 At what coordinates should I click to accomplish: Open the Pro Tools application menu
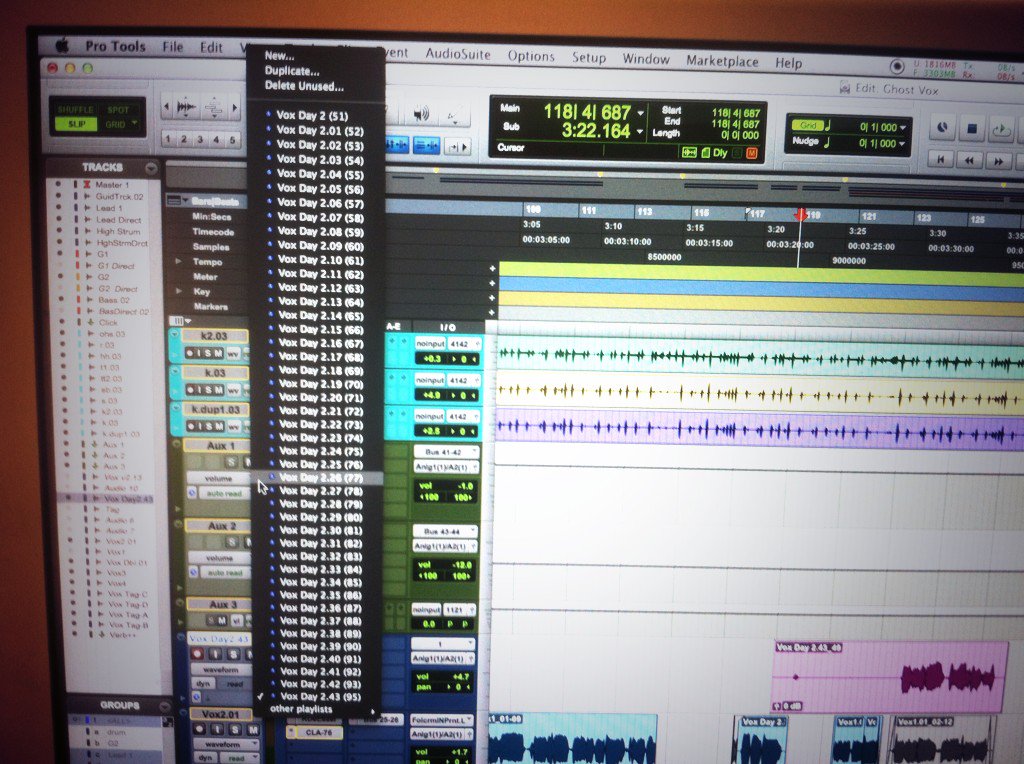coord(115,46)
